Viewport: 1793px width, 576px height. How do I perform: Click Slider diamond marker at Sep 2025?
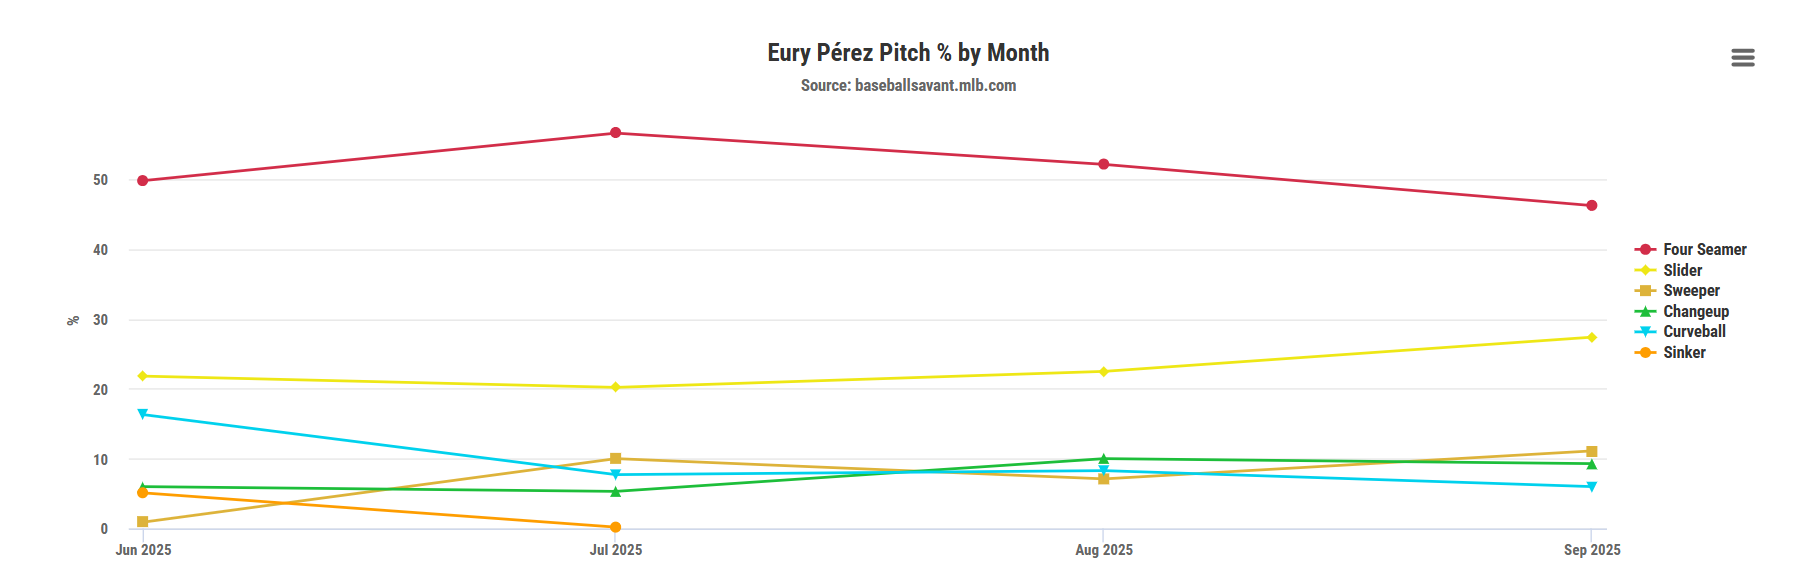[x=1592, y=337]
